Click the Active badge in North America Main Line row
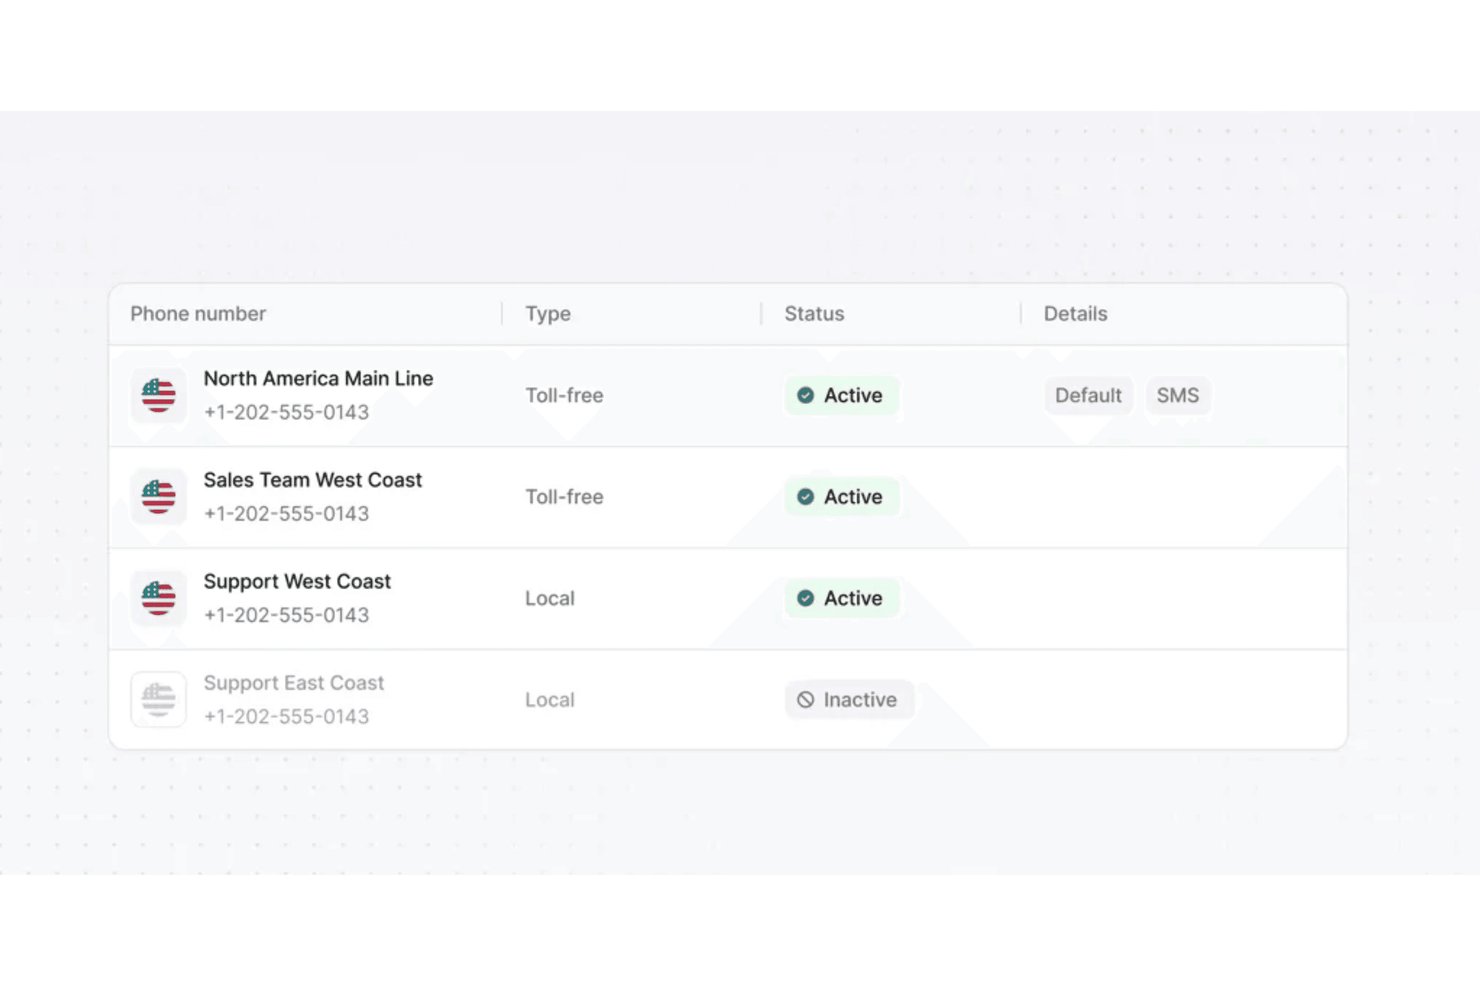This screenshot has width=1480, height=987. point(841,396)
